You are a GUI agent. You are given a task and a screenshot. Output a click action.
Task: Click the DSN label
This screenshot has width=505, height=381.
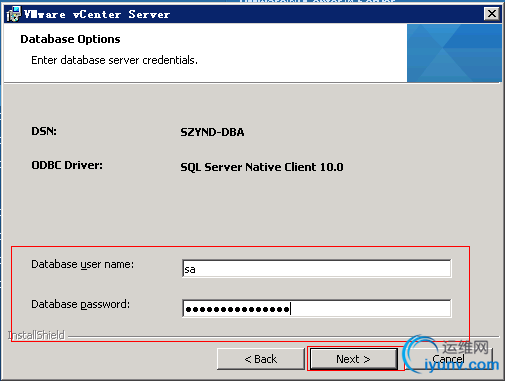pyautogui.click(x=44, y=131)
